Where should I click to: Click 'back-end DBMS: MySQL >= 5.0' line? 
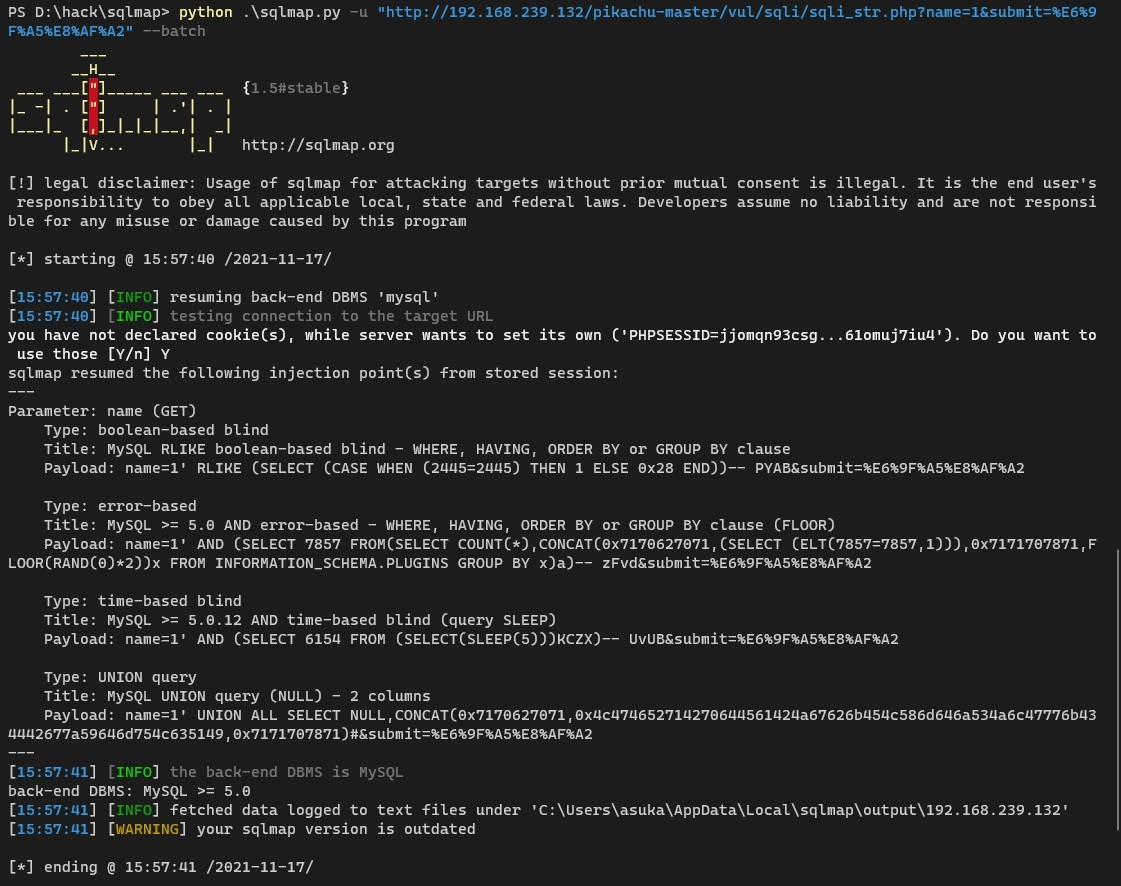click(129, 791)
